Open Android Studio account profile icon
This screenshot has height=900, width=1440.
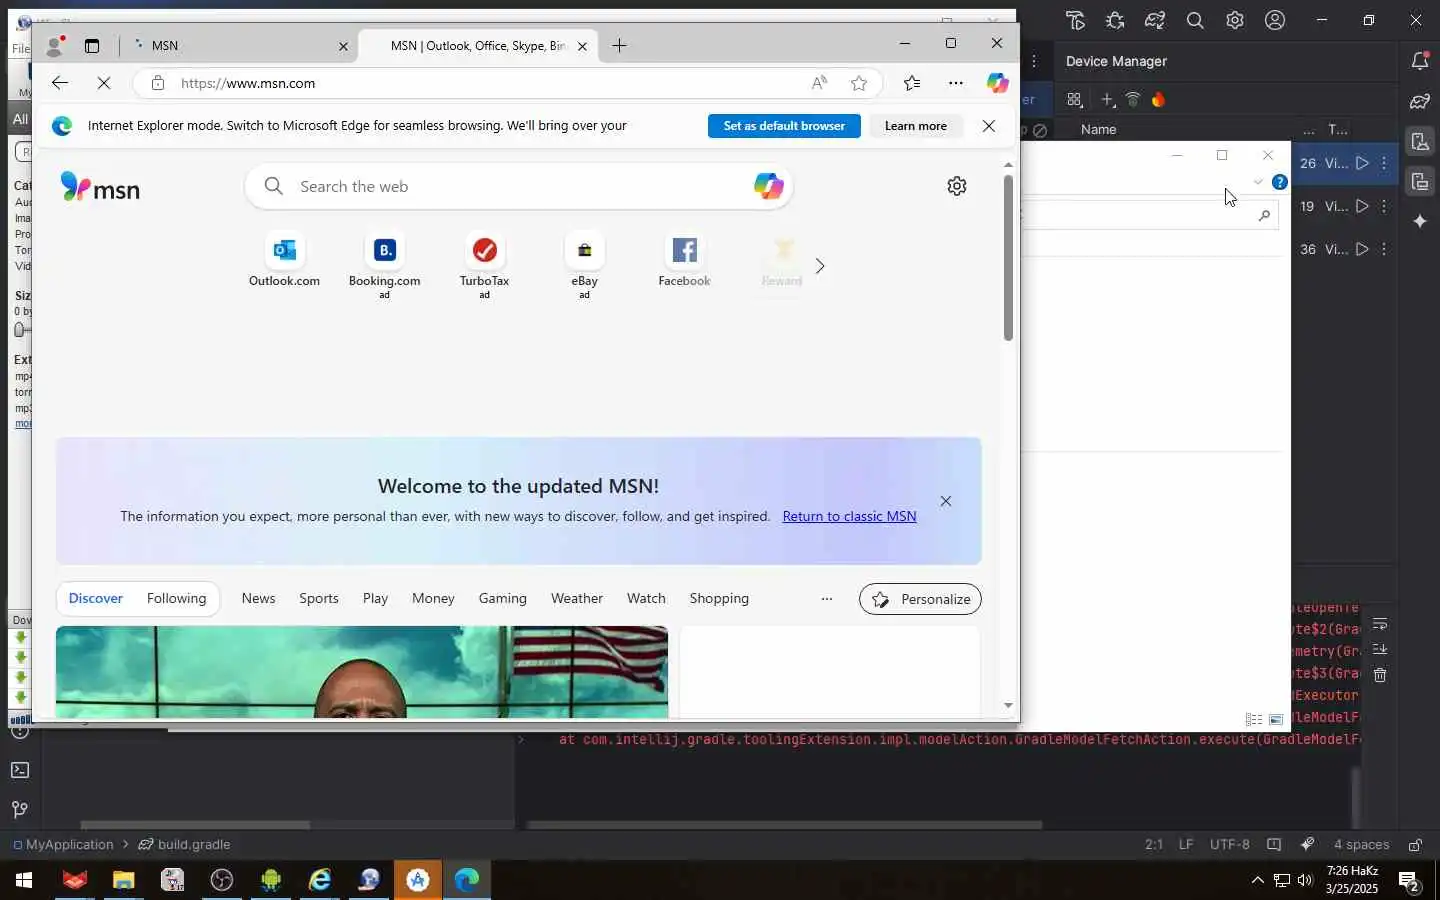pyautogui.click(x=1275, y=20)
